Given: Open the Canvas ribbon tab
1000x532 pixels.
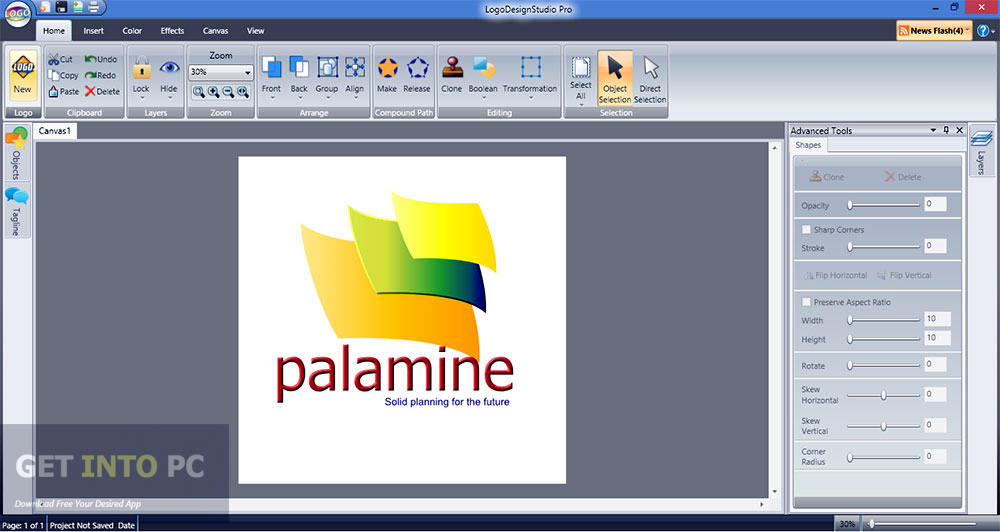Looking at the screenshot, I should point(216,31).
